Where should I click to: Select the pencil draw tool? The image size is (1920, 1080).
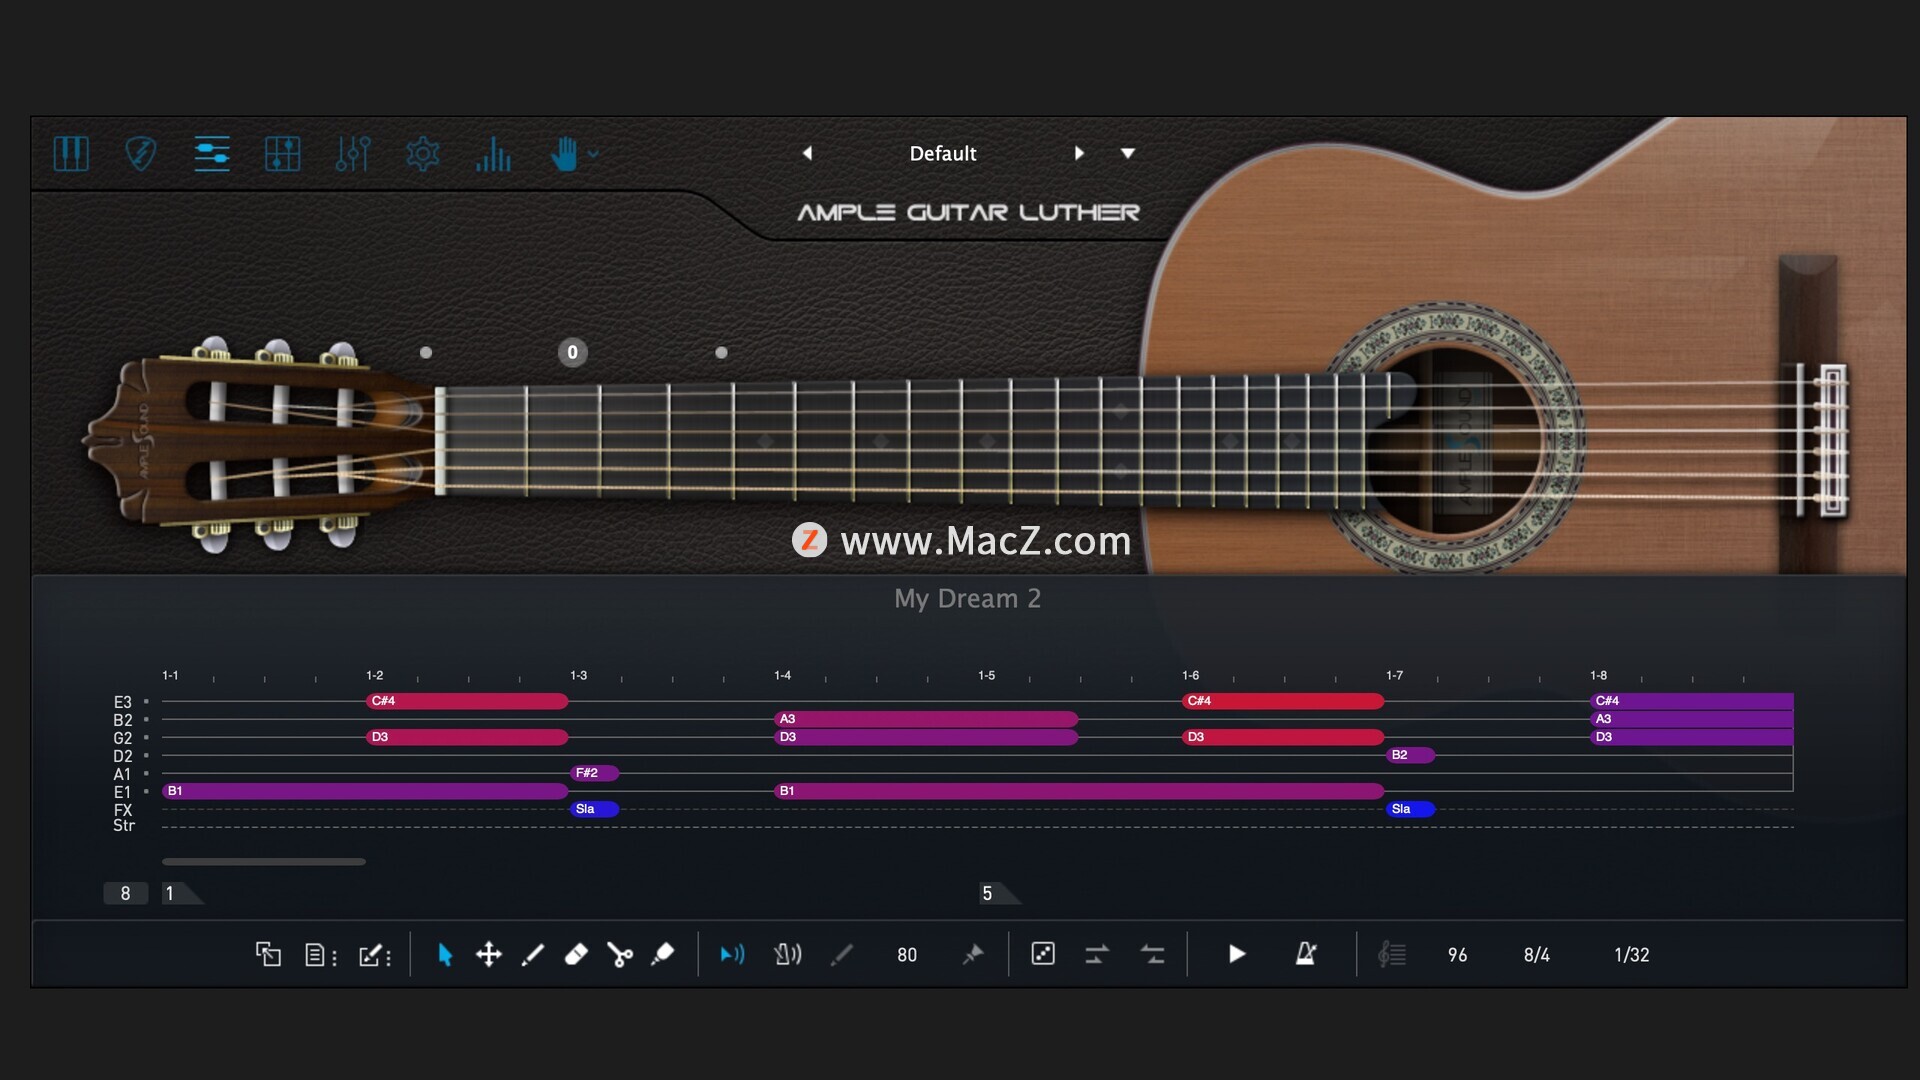pyautogui.click(x=533, y=955)
